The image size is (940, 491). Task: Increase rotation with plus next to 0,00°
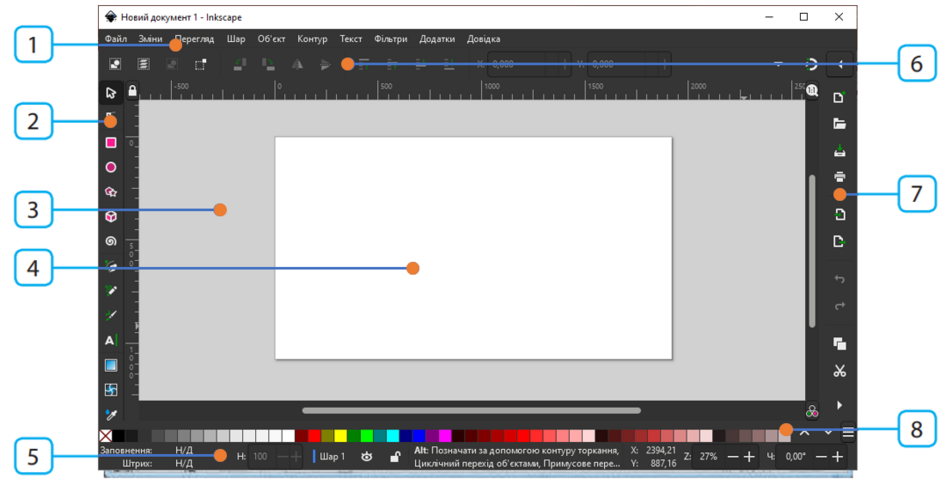(837, 457)
